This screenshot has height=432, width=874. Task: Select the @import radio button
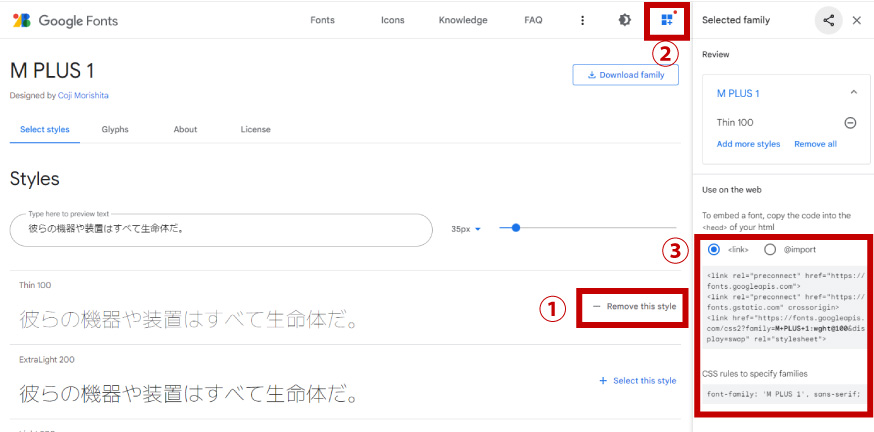tap(770, 250)
